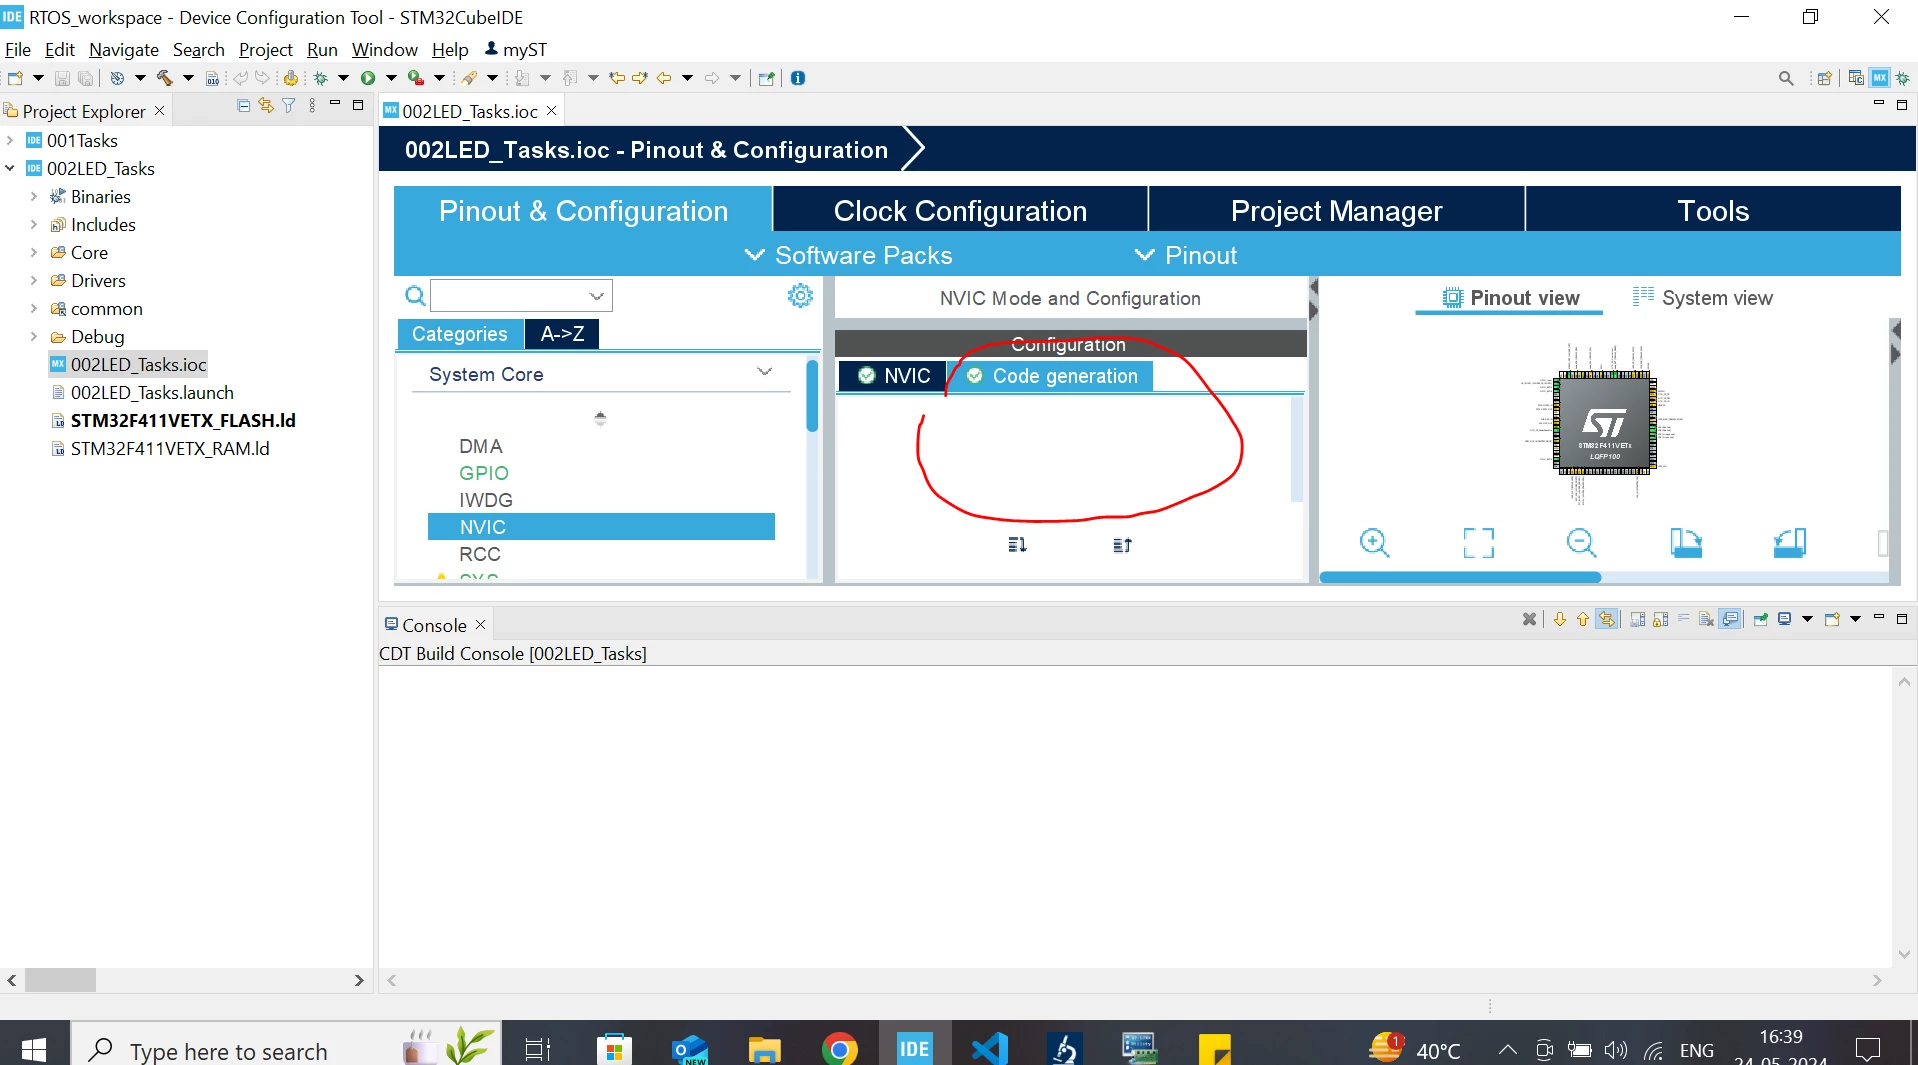Zoom out on the chip pinout view

1581,543
